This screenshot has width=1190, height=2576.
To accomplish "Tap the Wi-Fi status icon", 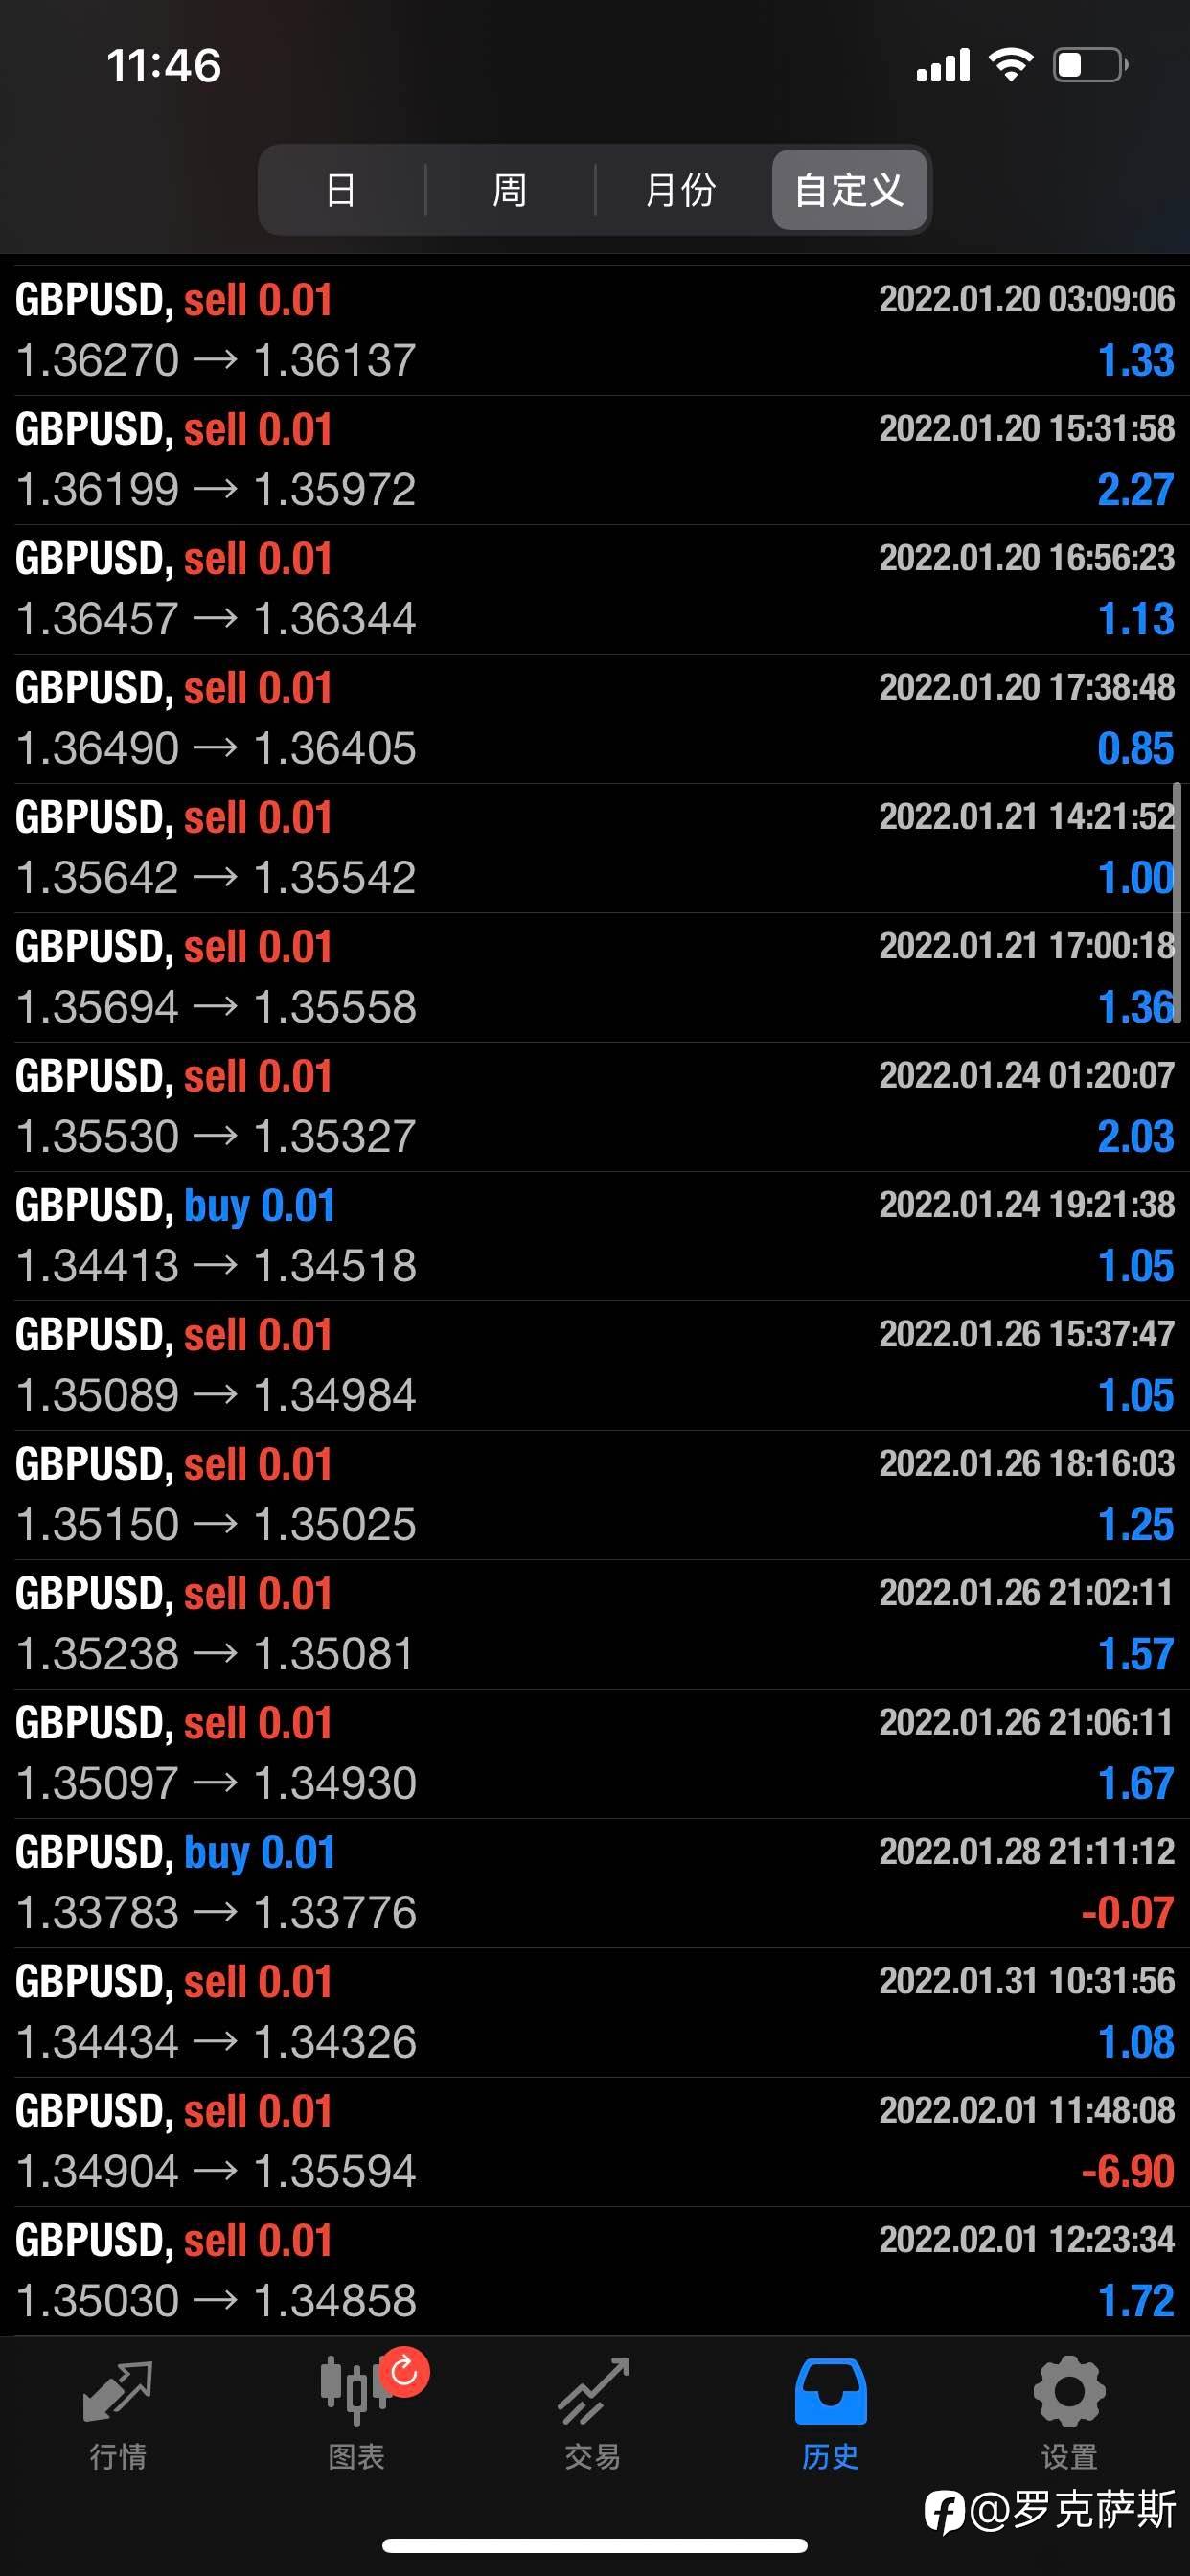I will click(1010, 65).
